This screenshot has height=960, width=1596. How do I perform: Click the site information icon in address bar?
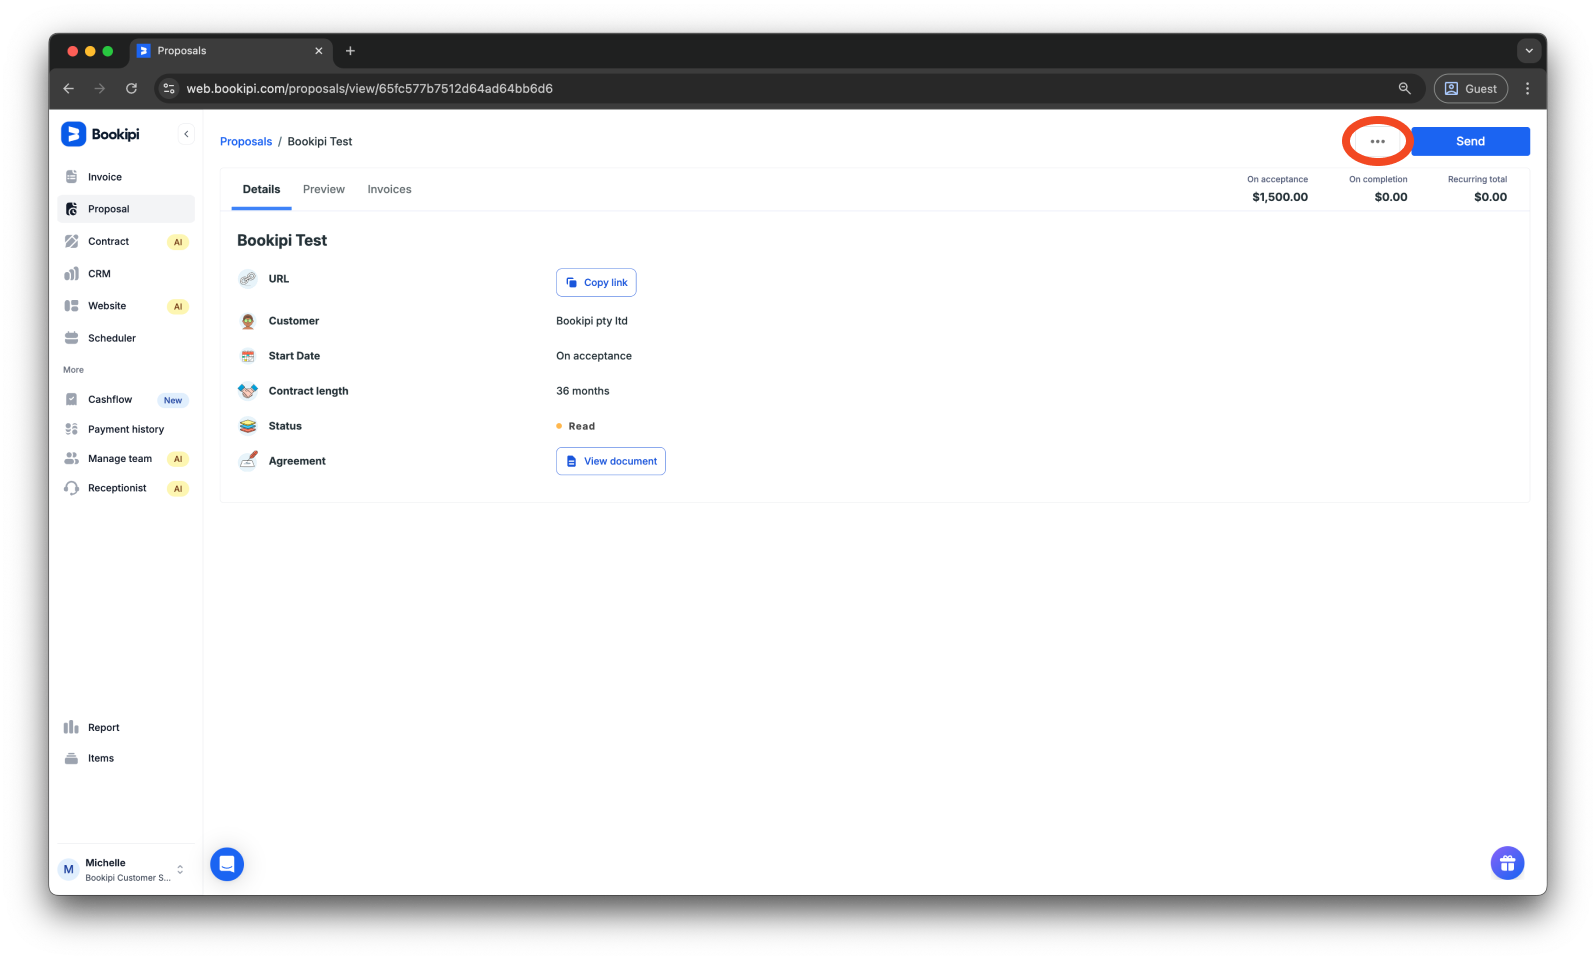point(169,88)
